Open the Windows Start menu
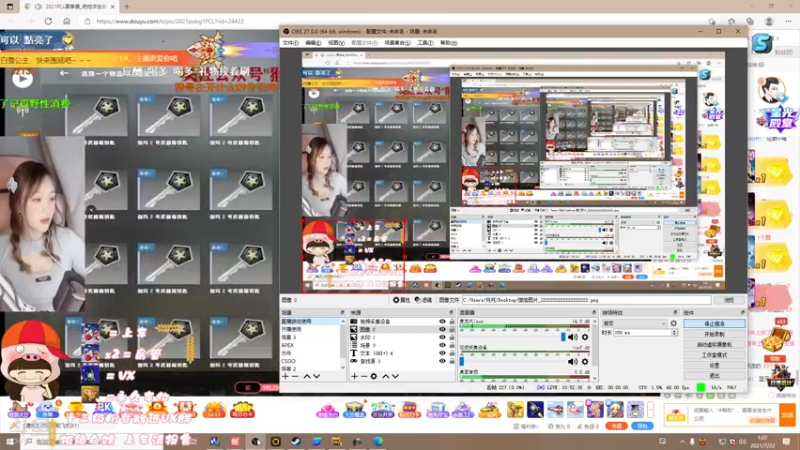Screen dimensions: 800x450 [x=10, y=441]
